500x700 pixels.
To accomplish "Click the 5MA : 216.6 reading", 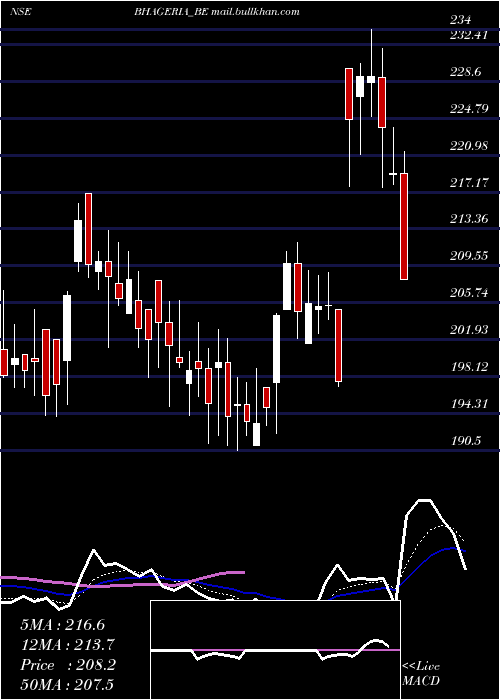I will tap(62, 625).
